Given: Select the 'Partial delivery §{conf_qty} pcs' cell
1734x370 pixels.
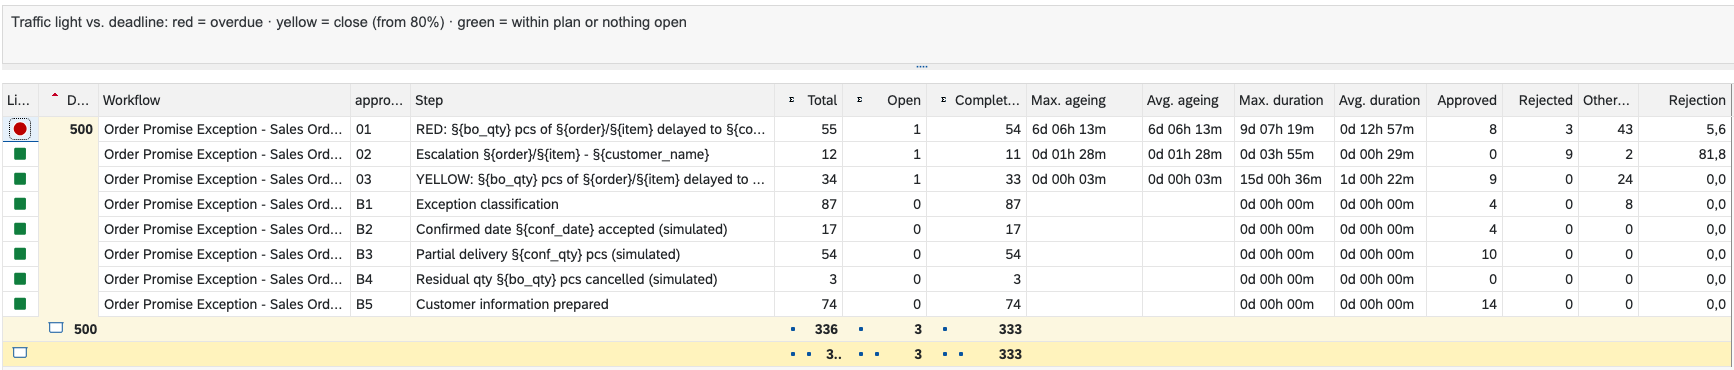Looking at the screenshot, I should pyautogui.click(x=592, y=254).
